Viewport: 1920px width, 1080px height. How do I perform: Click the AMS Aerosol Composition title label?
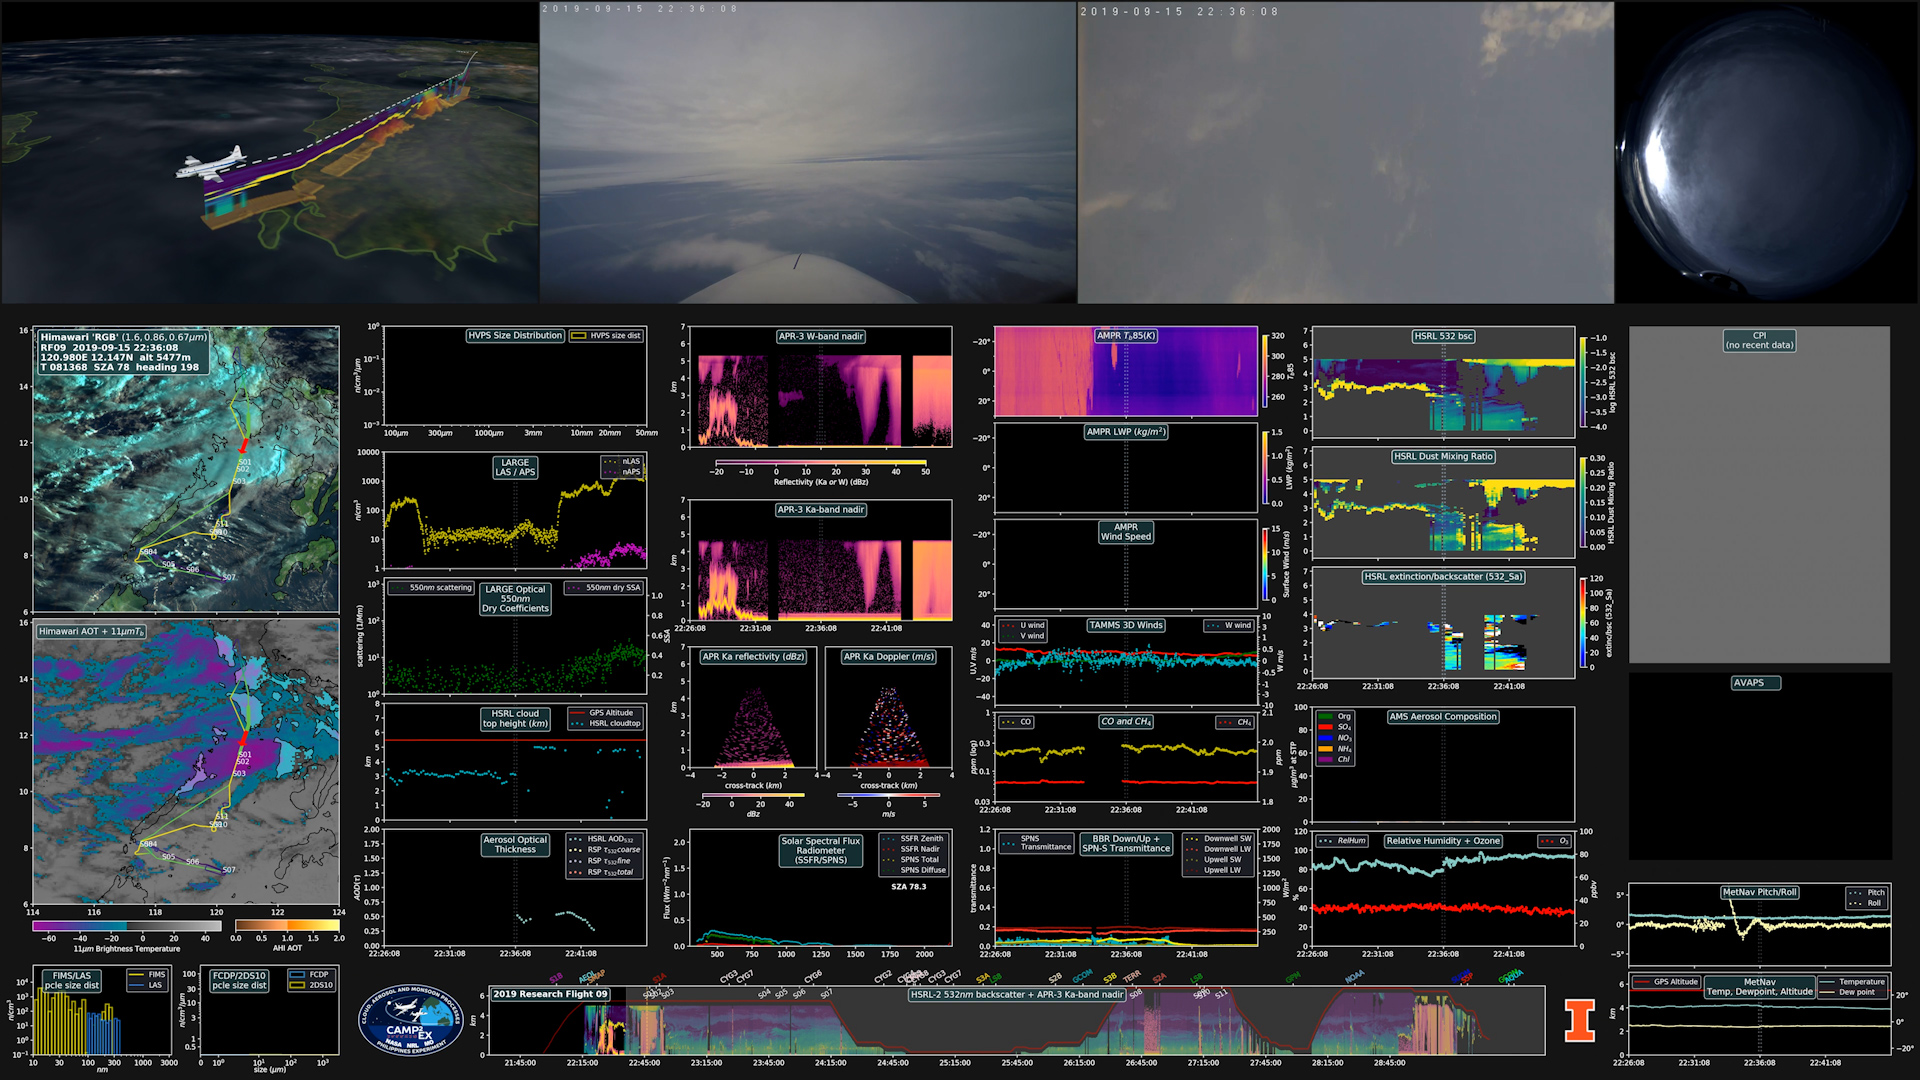[1442, 717]
